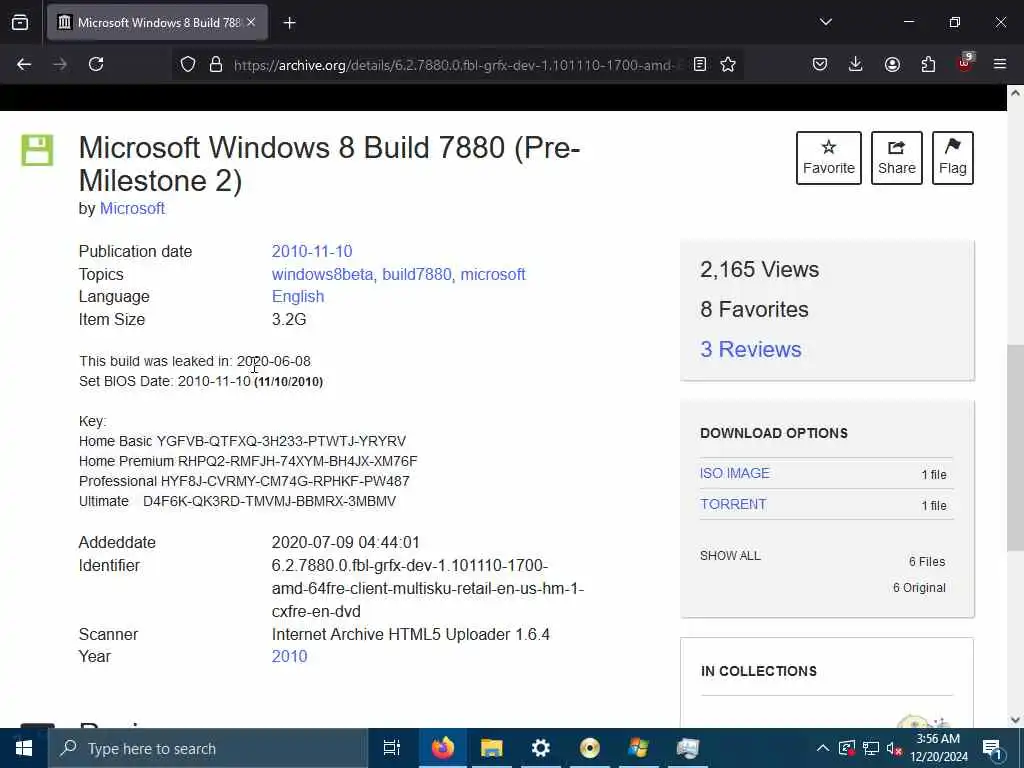The height and width of the screenshot is (768, 1024).
Task: Open Firefox View tab list icon
Action: coord(20,23)
